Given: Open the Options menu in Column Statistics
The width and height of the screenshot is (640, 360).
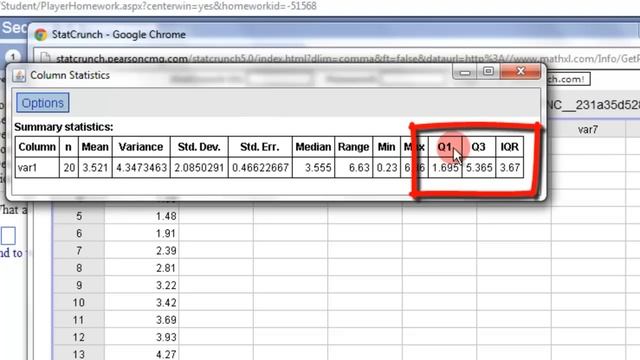Looking at the screenshot, I should pos(42,103).
